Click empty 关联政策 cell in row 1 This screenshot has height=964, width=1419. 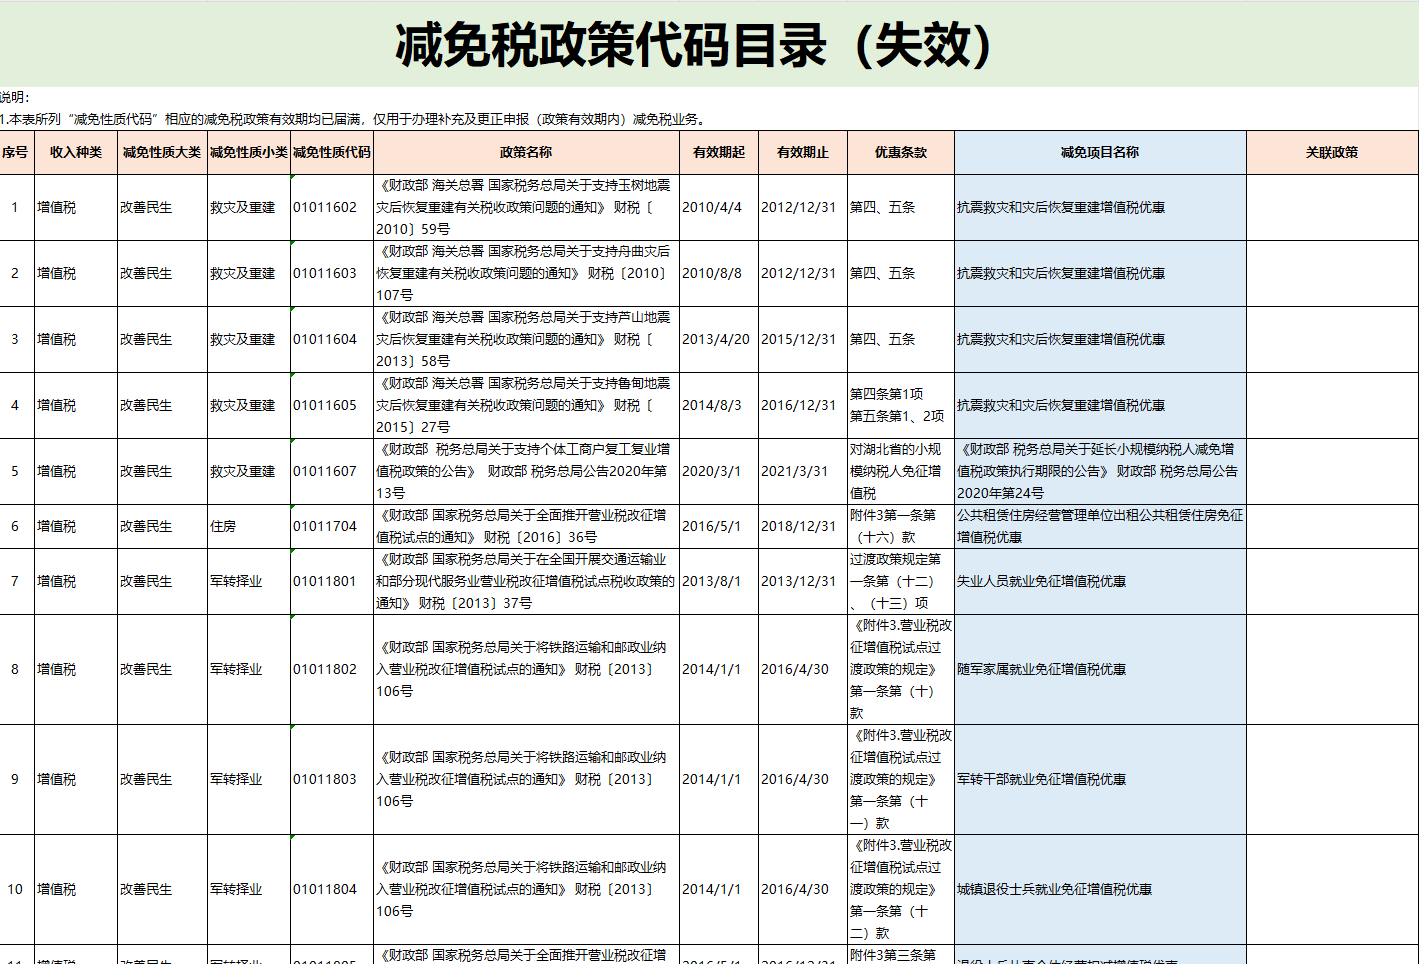pos(1332,207)
